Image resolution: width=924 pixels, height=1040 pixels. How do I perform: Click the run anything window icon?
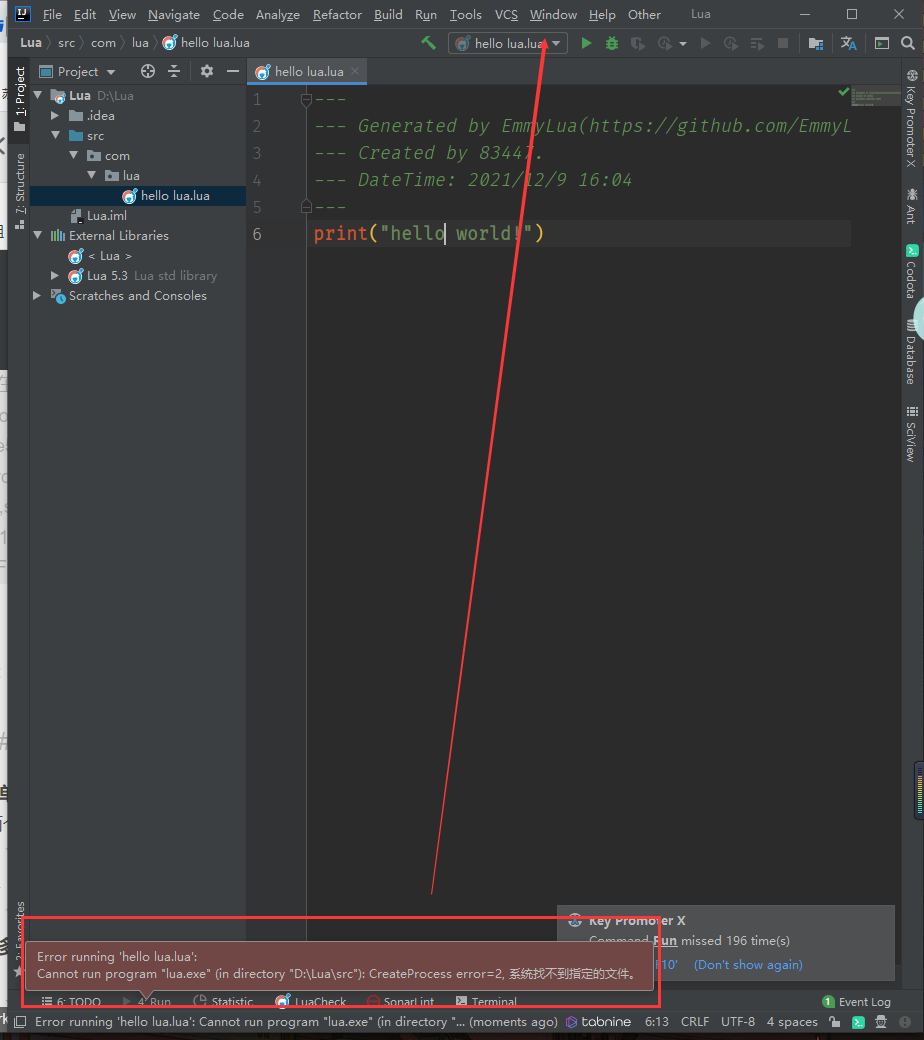[882, 43]
